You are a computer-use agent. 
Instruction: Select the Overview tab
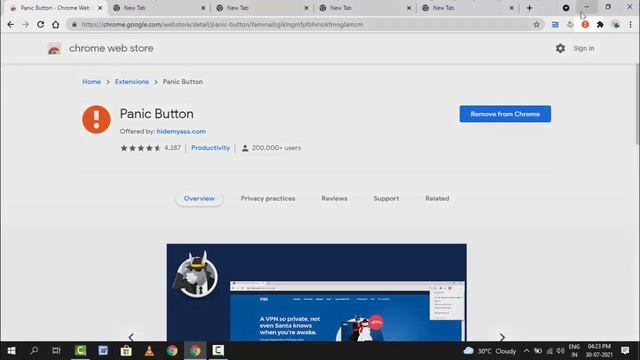click(x=199, y=198)
